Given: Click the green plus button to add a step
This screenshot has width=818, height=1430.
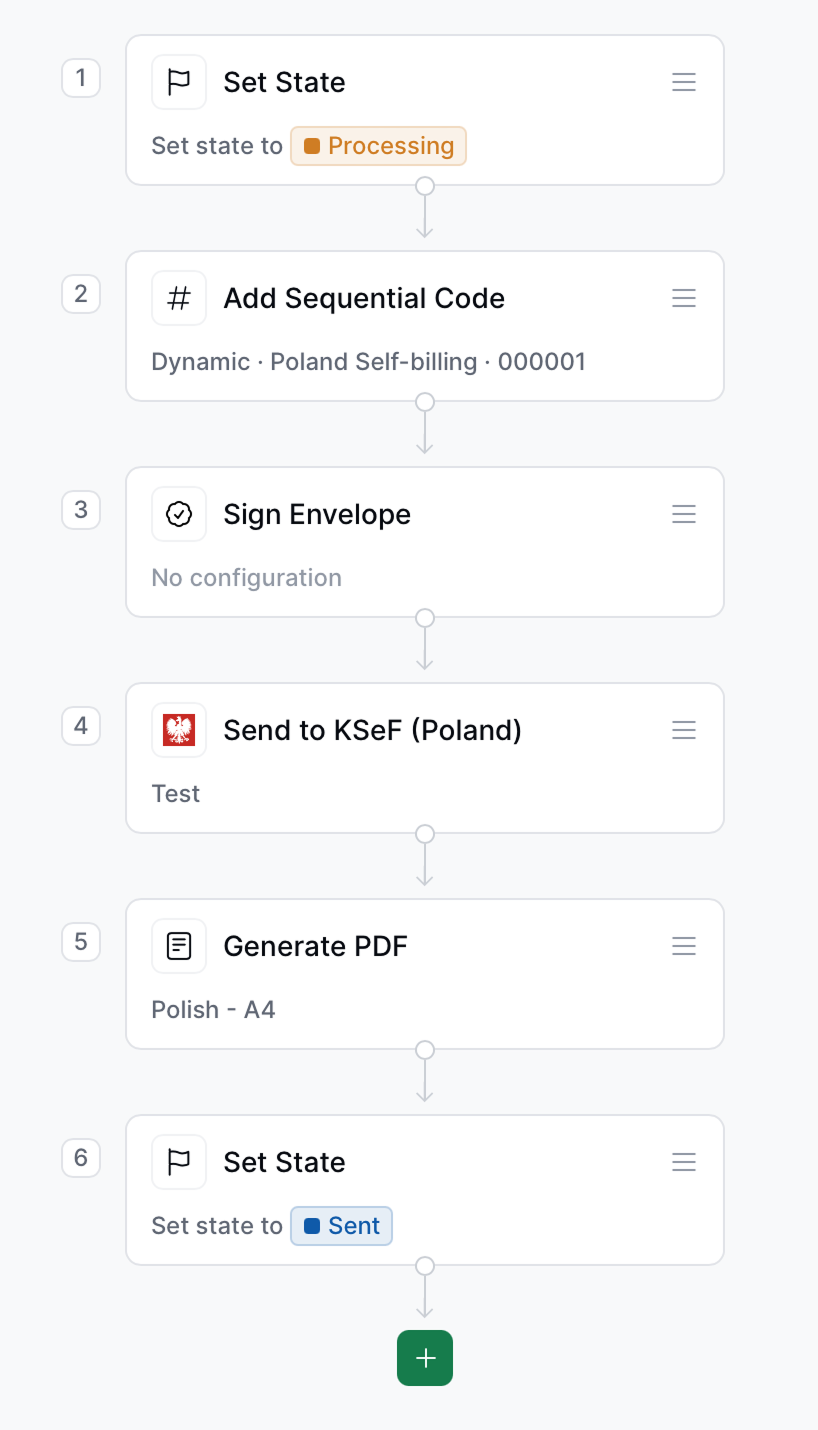Looking at the screenshot, I should click(425, 1357).
